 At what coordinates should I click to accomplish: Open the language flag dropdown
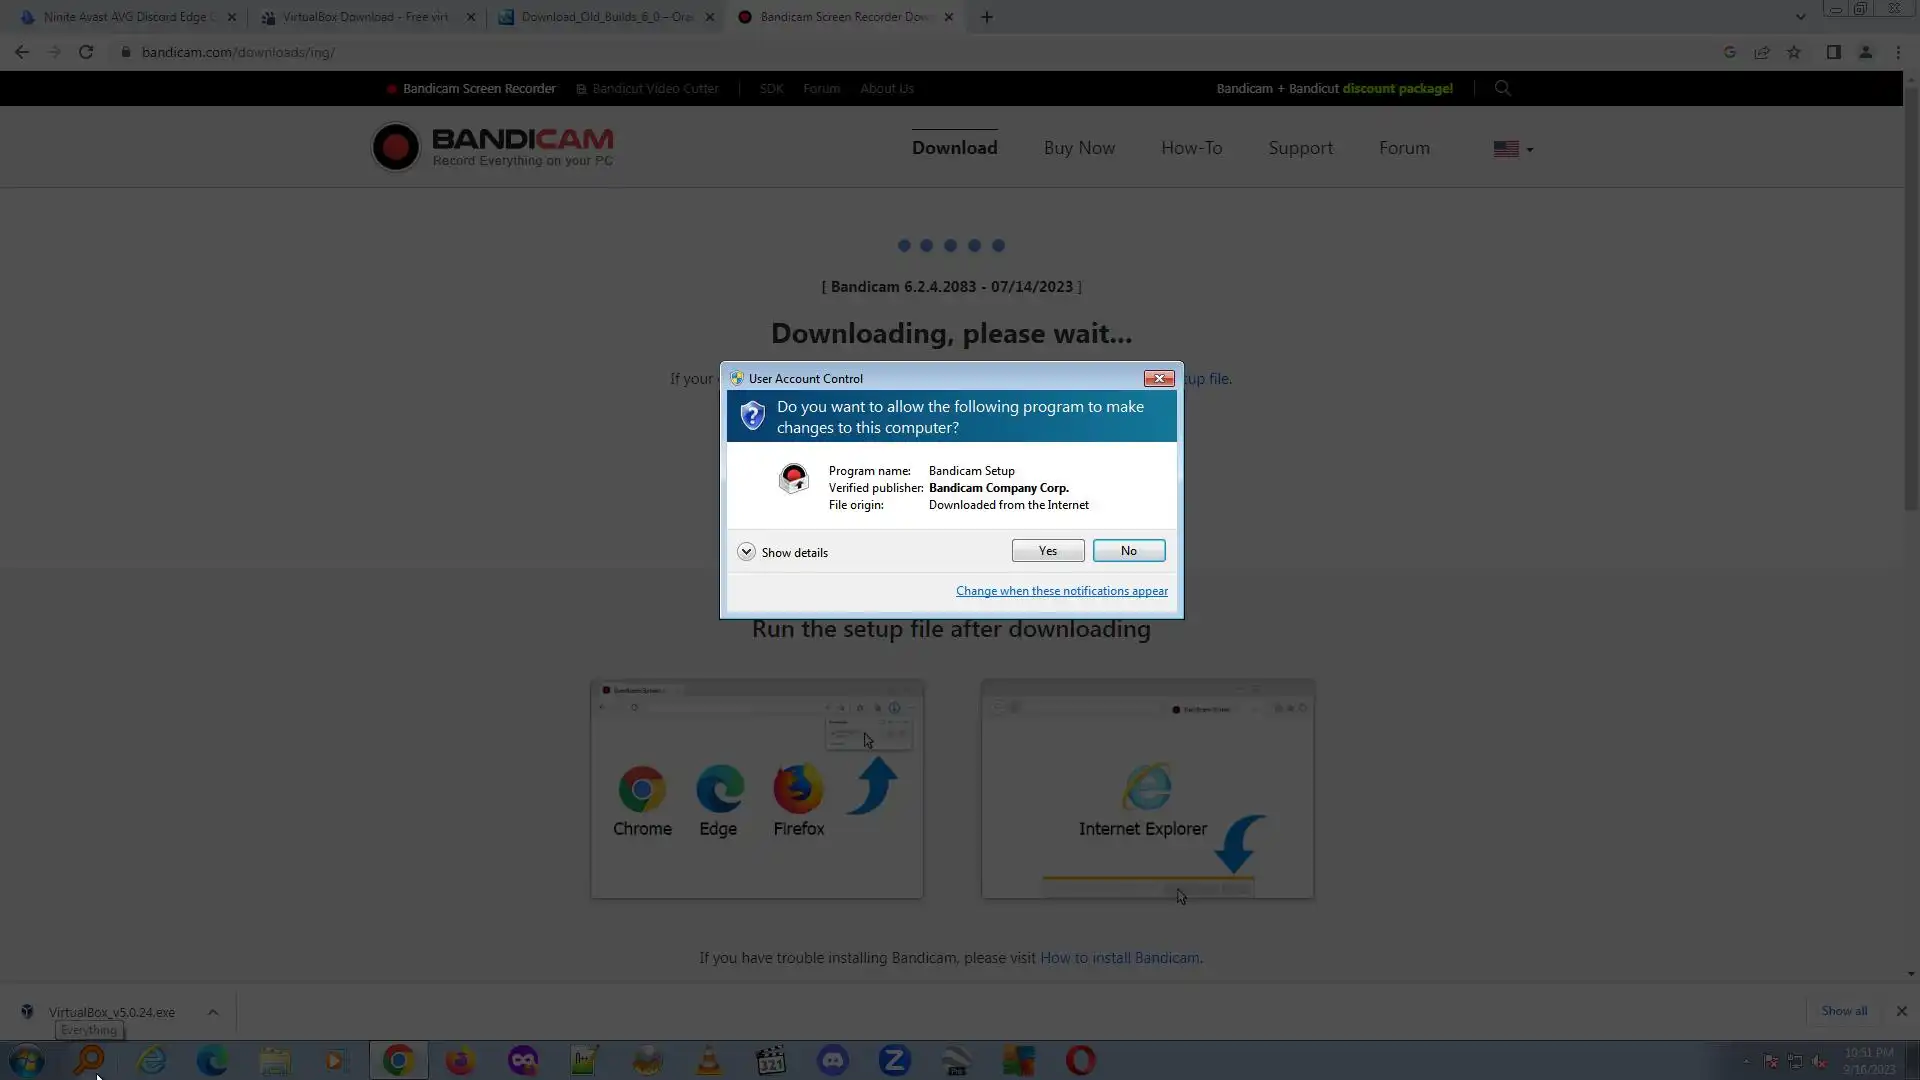pyautogui.click(x=1513, y=149)
